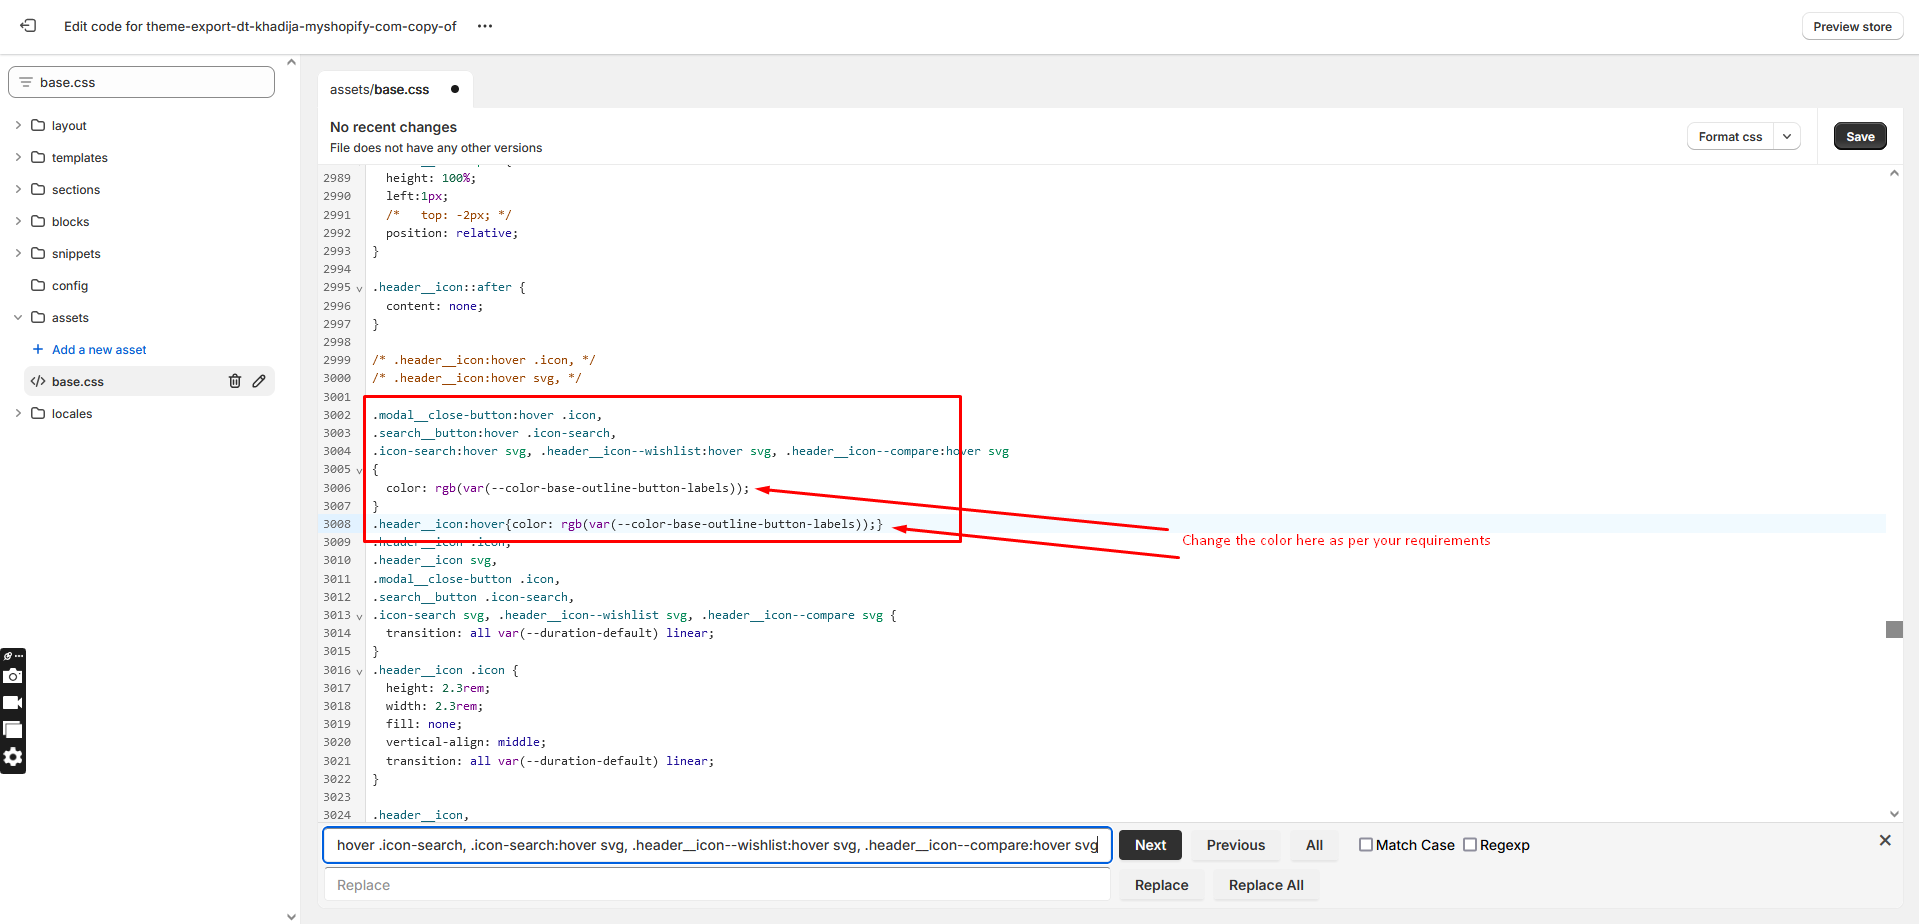The image size is (1919, 924).
Task: Click the editor vertical scrollbar thumb
Action: pyautogui.click(x=1894, y=629)
